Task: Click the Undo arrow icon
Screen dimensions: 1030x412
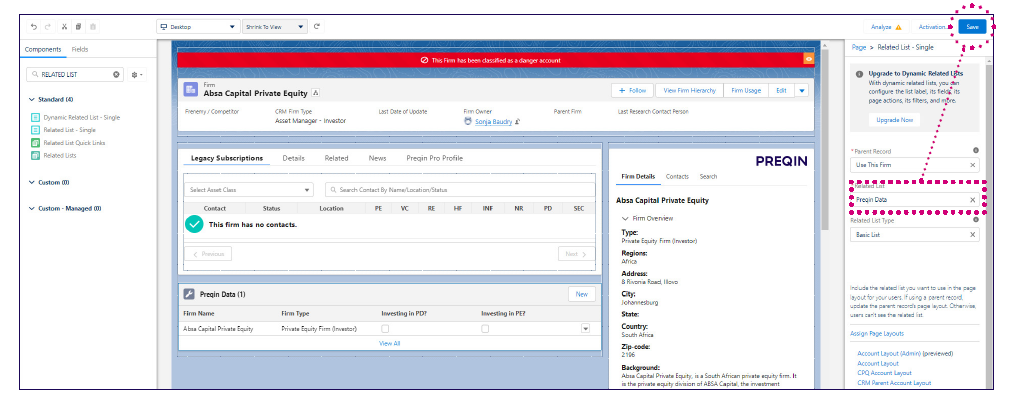Action: pos(34,27)
